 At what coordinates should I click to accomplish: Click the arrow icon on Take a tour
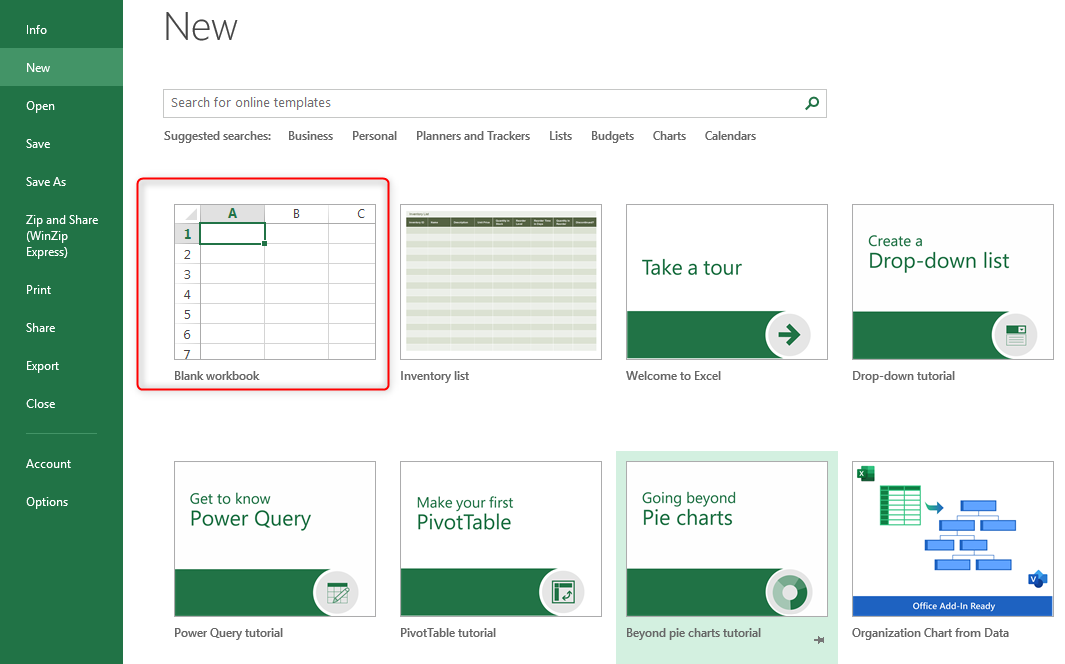(788, 334)
